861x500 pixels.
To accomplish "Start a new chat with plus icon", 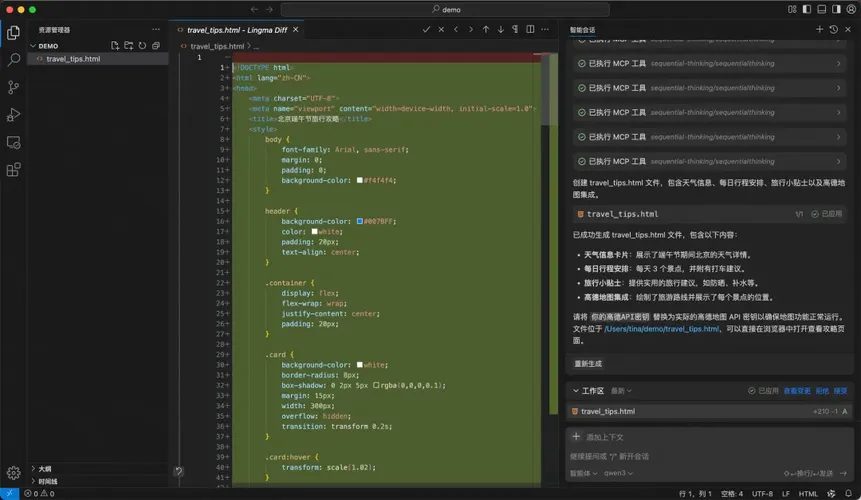I will pos(819,30).
